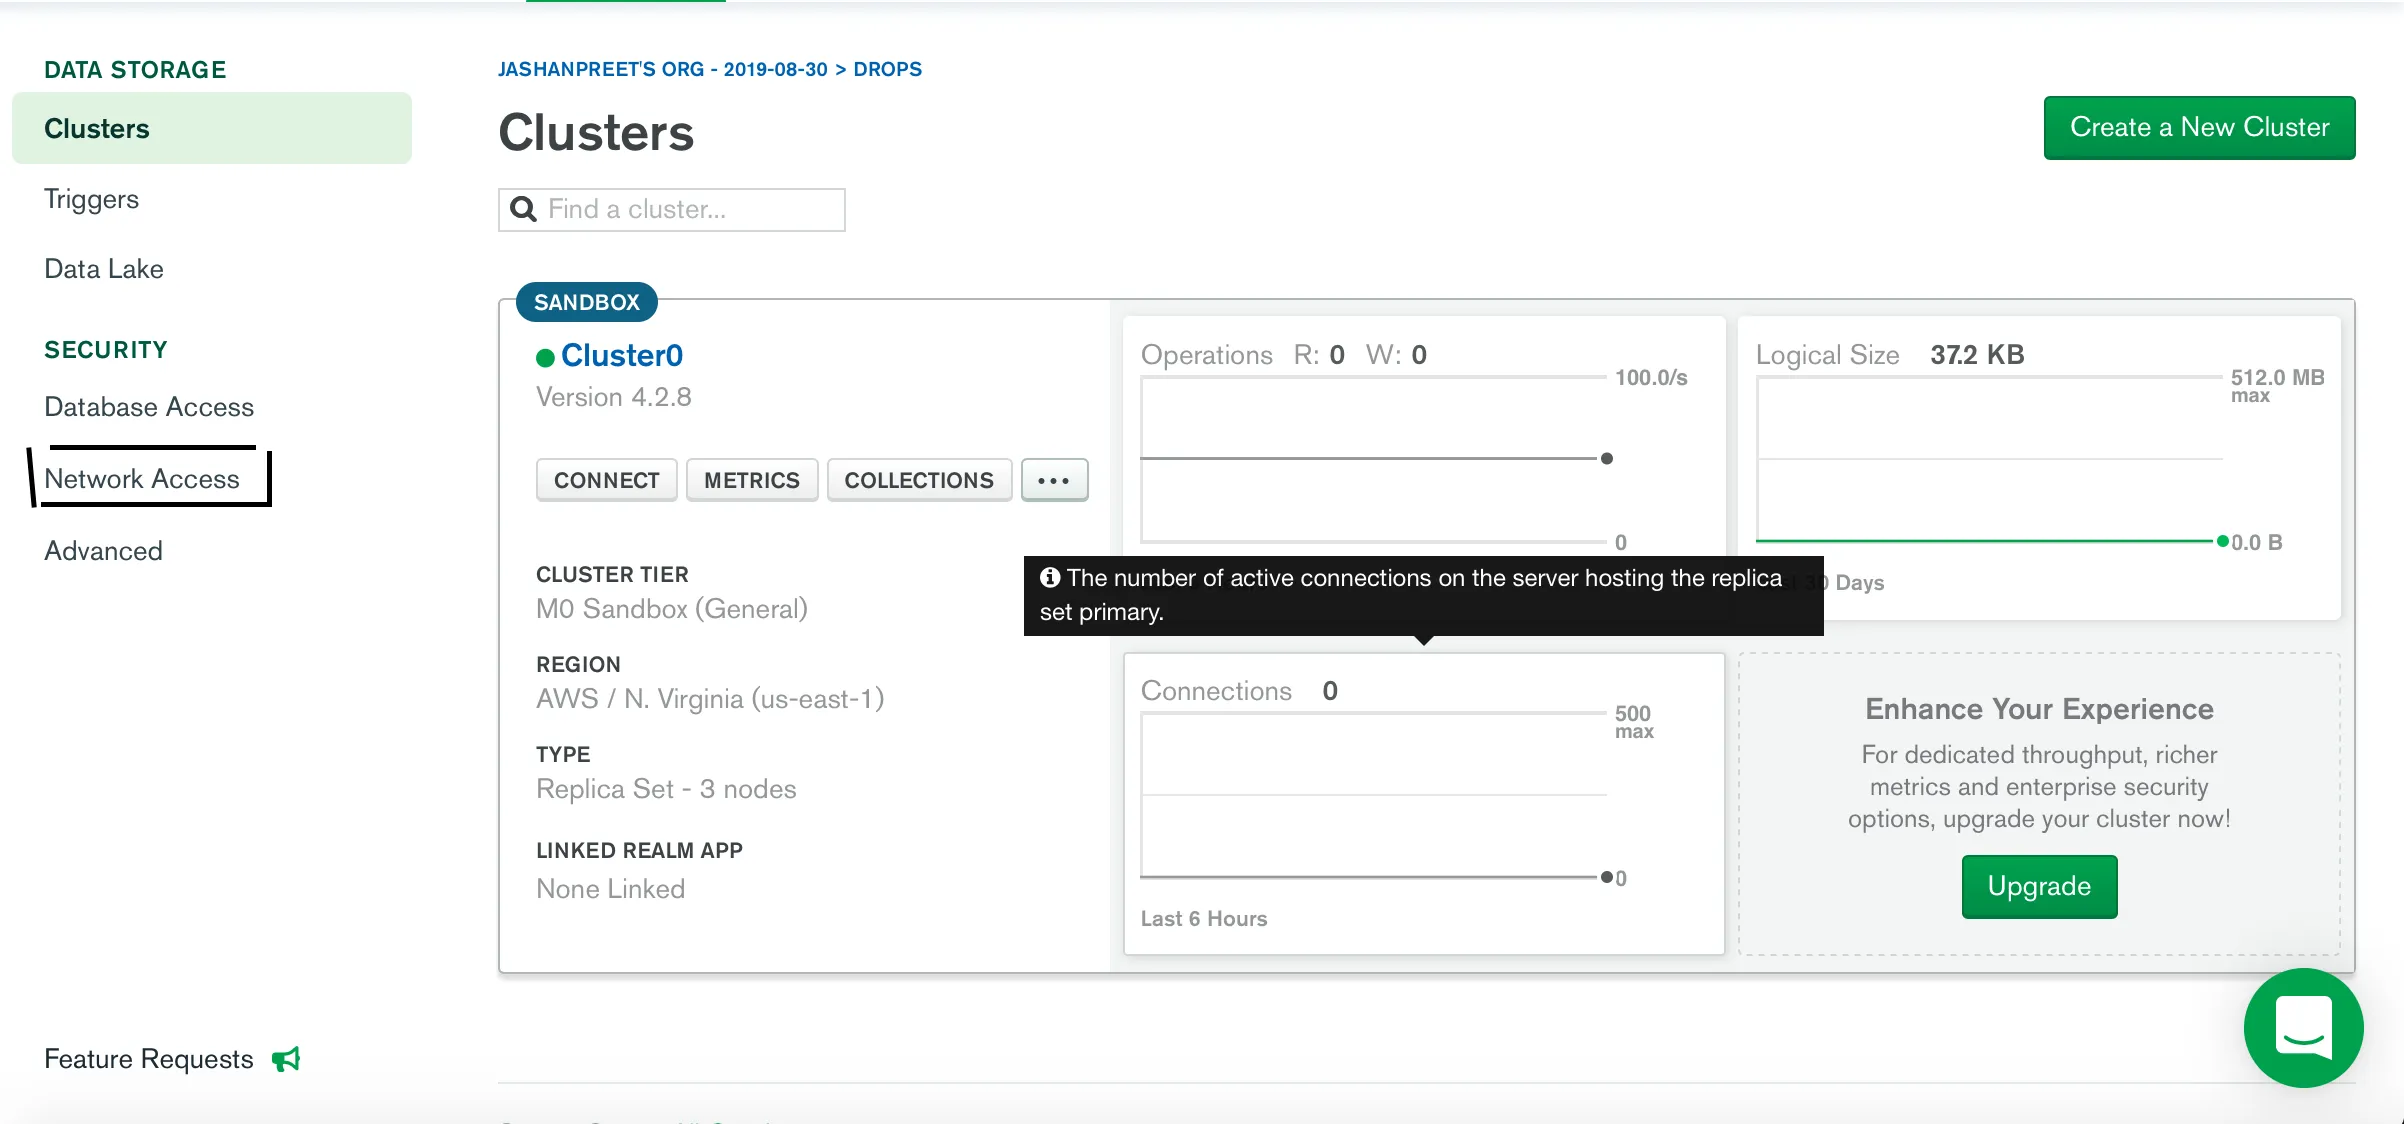Viewport: 2404px width, 1124px height.
Task: Focus the Find a cluster field
Action: [690, 209]
